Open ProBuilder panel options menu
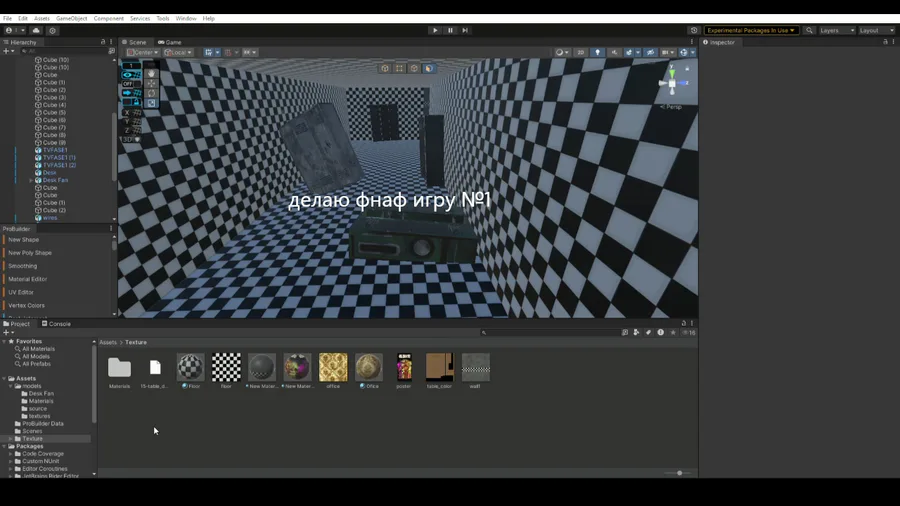This screenshot has width=900, height=506. click(111, 228)
